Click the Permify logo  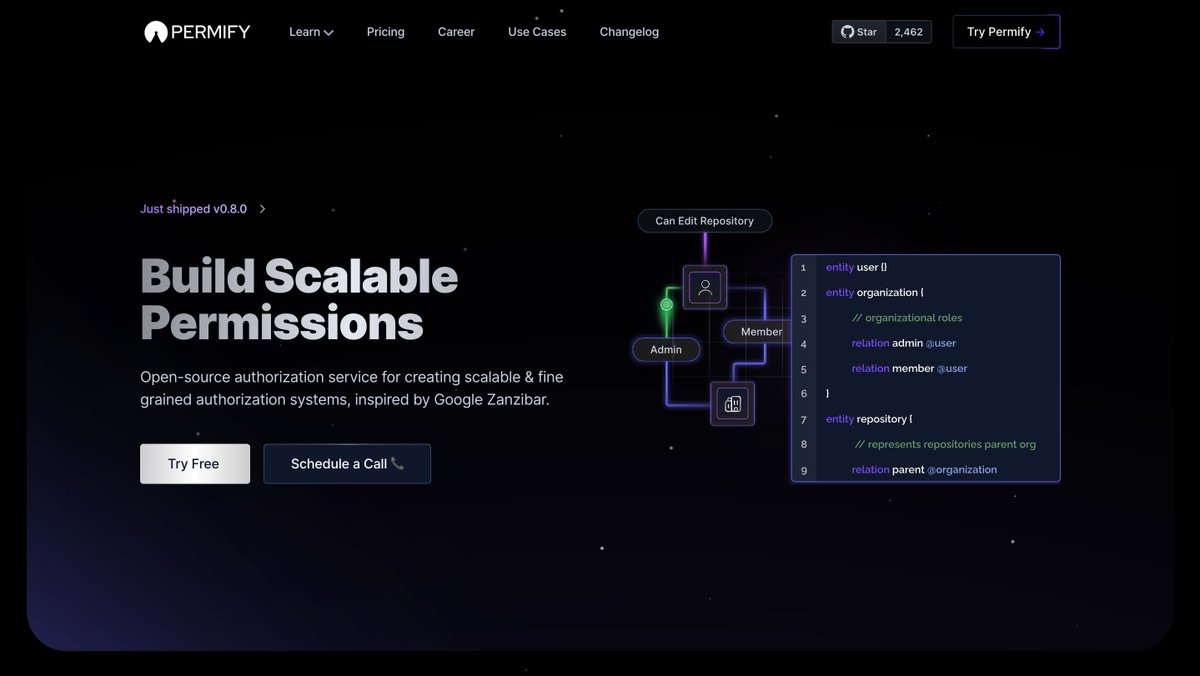coord(197,32)
